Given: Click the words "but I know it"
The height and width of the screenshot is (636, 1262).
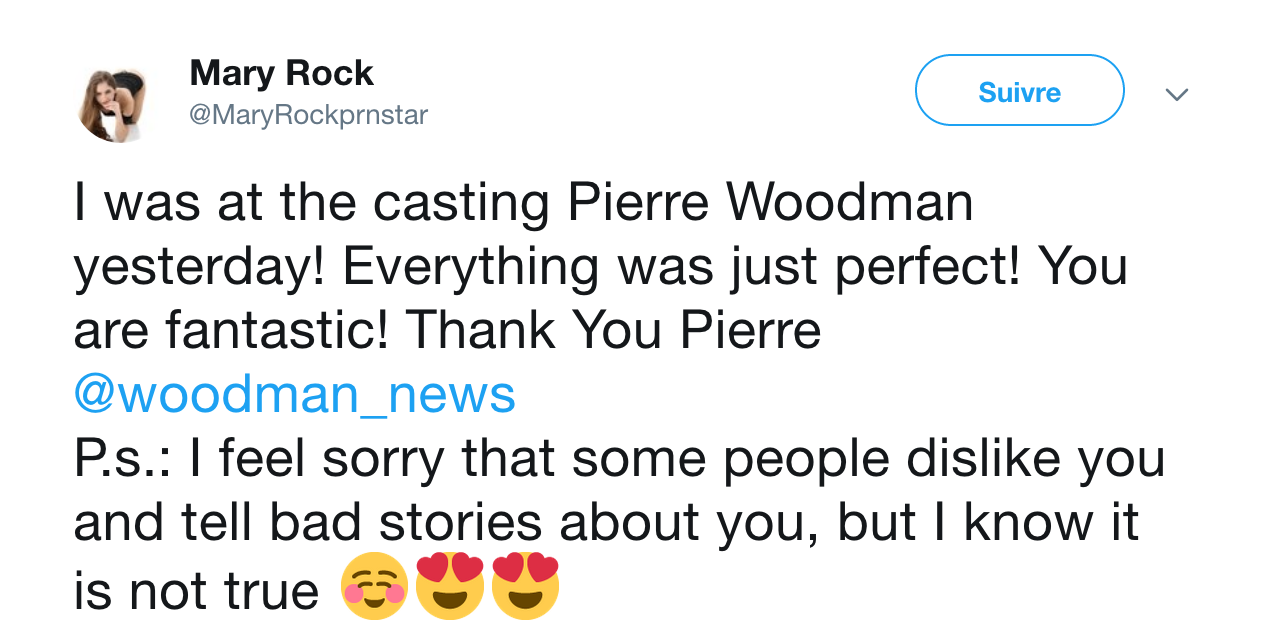Looking at the screenshot, I should (x=989, y=523).
